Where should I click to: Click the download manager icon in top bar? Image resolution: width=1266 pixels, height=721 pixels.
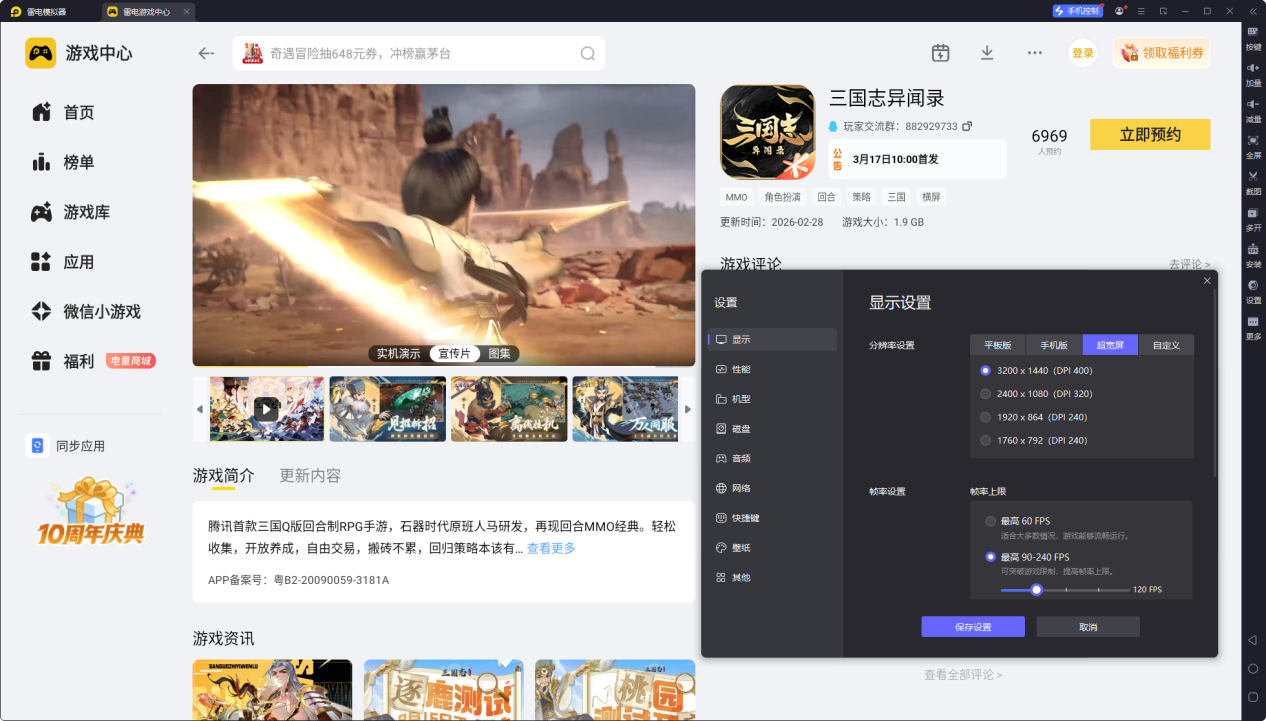(987, 53)
